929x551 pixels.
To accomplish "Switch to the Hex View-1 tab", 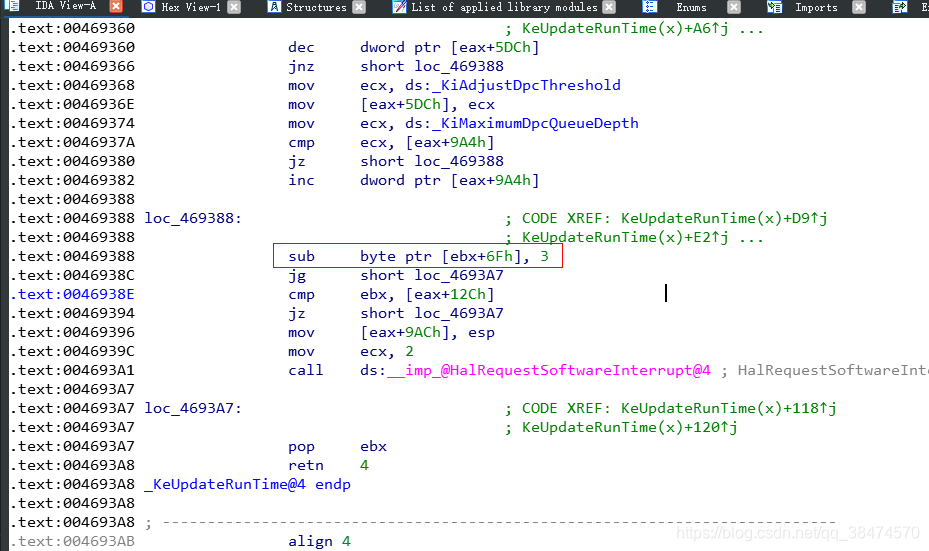I will click(191, 7).
